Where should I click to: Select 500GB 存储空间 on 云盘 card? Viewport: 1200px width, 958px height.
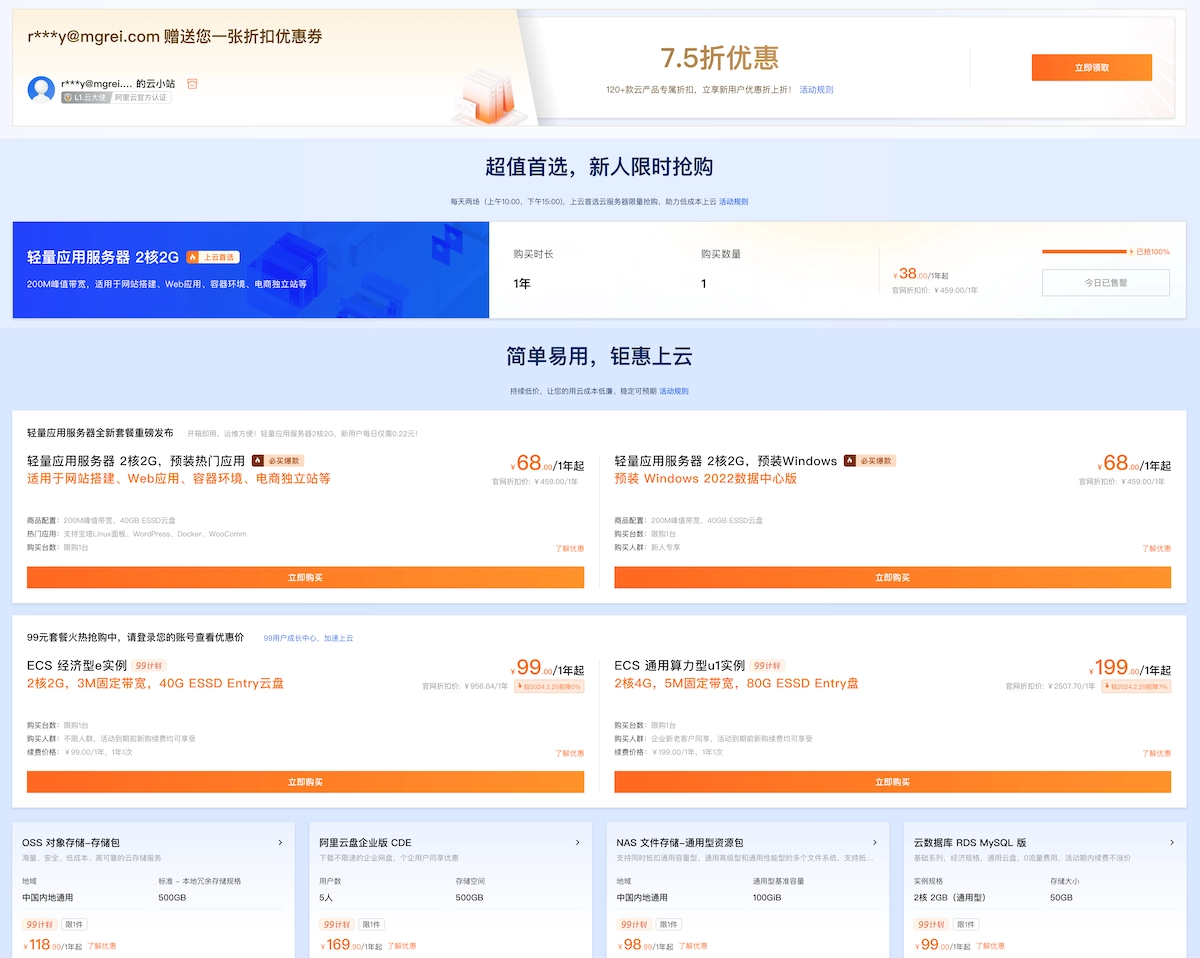pos(469,898)
